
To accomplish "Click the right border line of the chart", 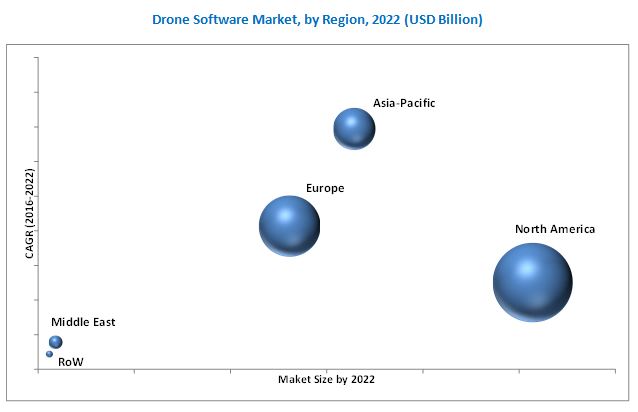I will pyautogui.click(x=628, y=200).
